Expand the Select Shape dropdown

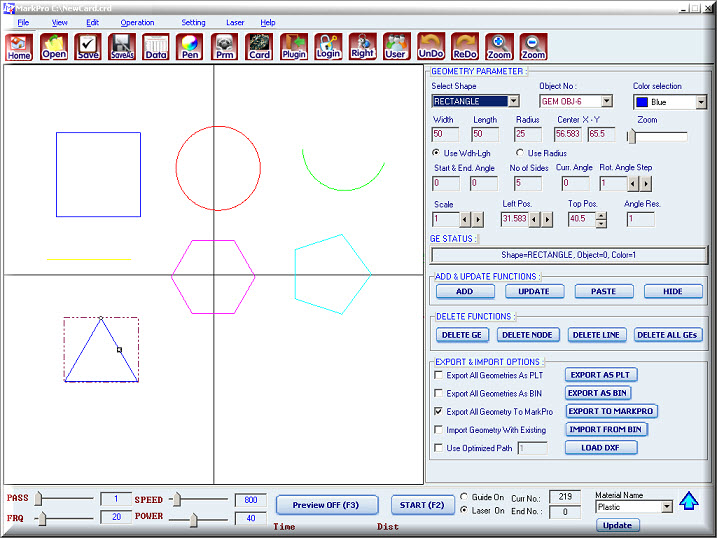pyautogui.click(x=513, y=101)
